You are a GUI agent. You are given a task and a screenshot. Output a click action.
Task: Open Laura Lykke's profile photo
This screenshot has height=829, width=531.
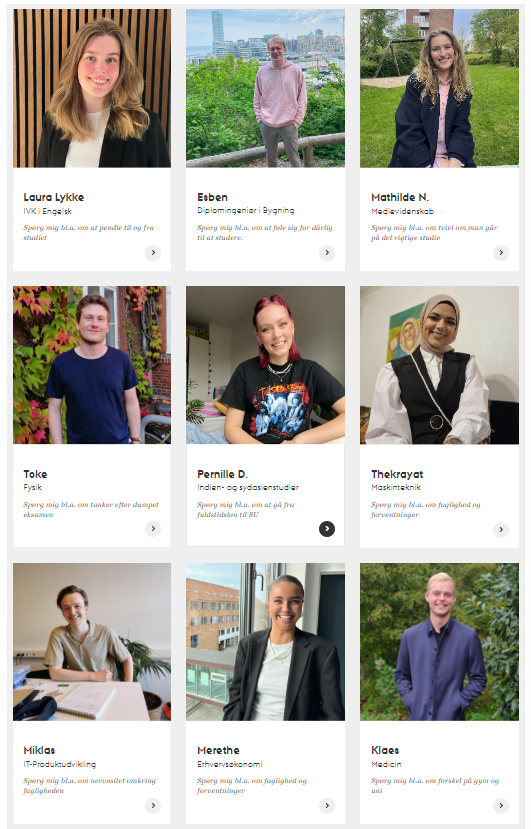[x=92, y=88]
